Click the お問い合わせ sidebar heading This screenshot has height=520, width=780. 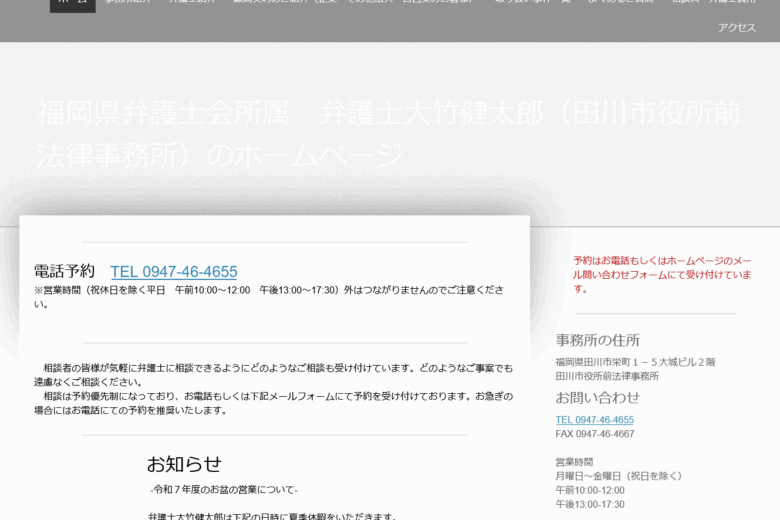597,397
